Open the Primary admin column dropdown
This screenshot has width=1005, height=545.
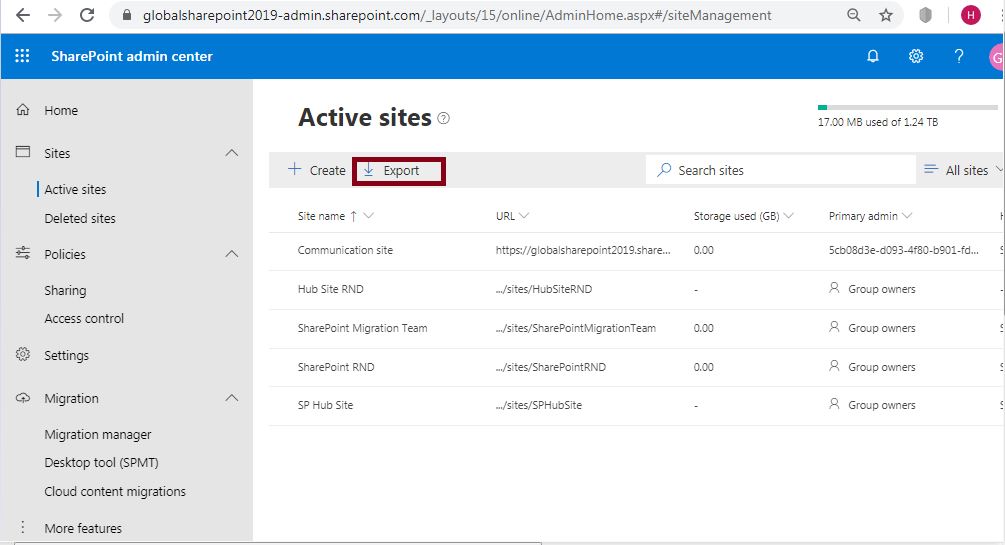pyautogui.click(x=907, y=216)
